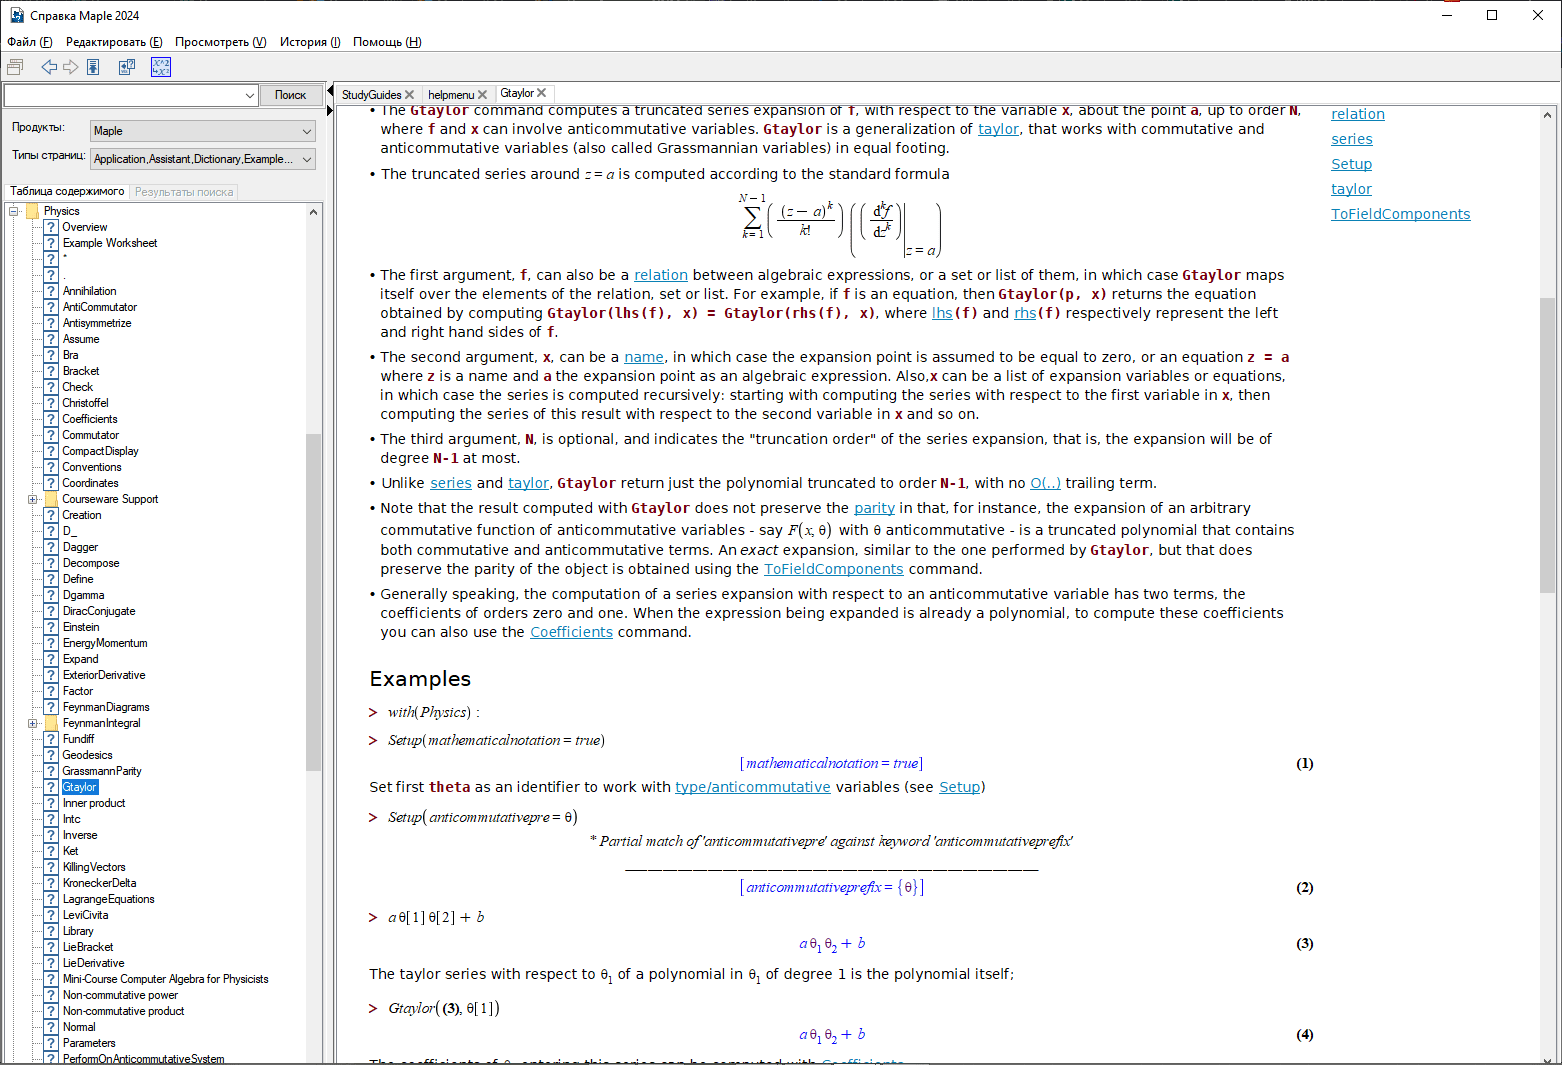The width and height of the screenshot is (1562, 1065).
Task: Switch to the StudyGuides tab
Action: [x=371, y=95]
